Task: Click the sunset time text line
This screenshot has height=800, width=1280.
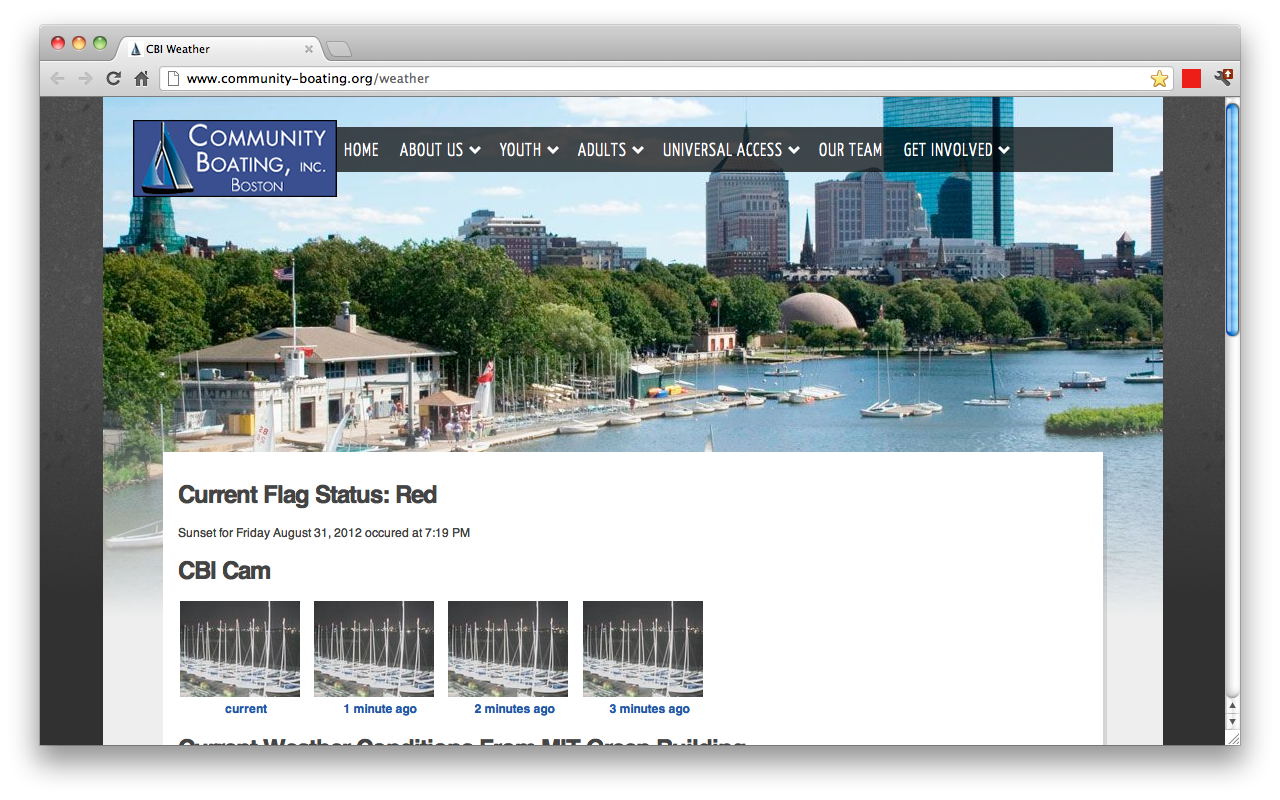Action: click(x=324, y=533)
